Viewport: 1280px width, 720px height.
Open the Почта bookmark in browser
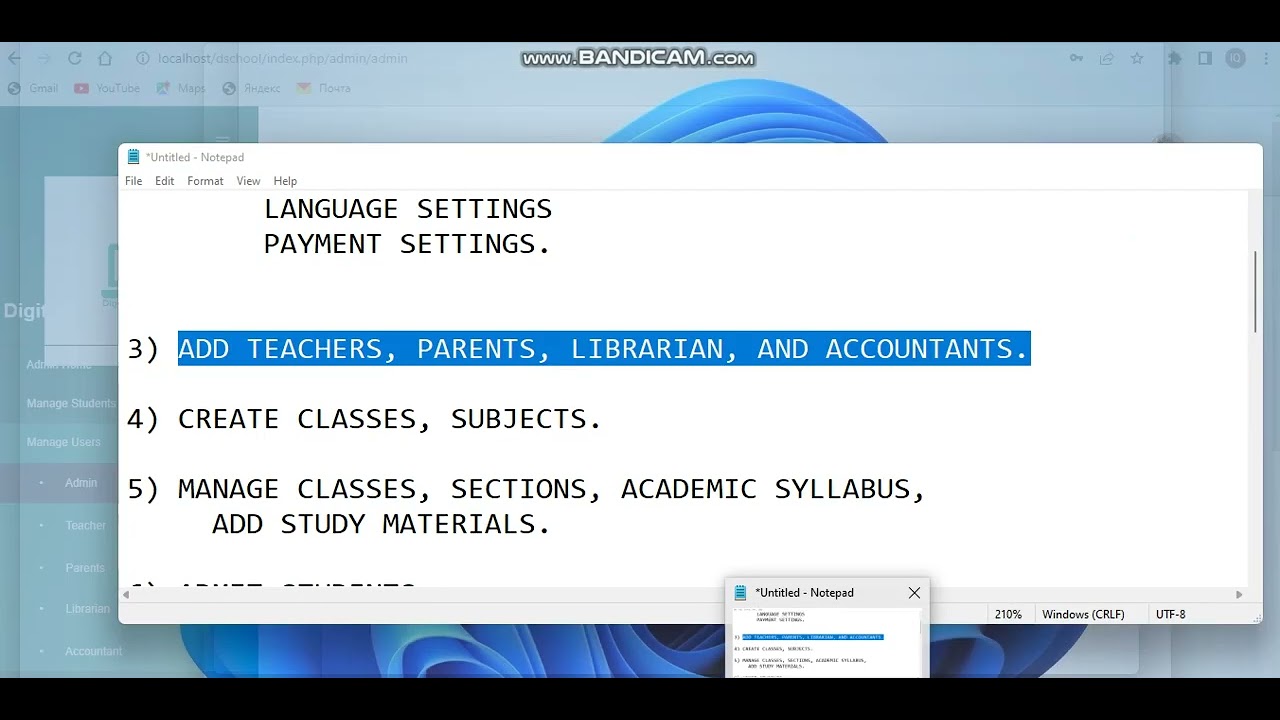coord(325,88)
